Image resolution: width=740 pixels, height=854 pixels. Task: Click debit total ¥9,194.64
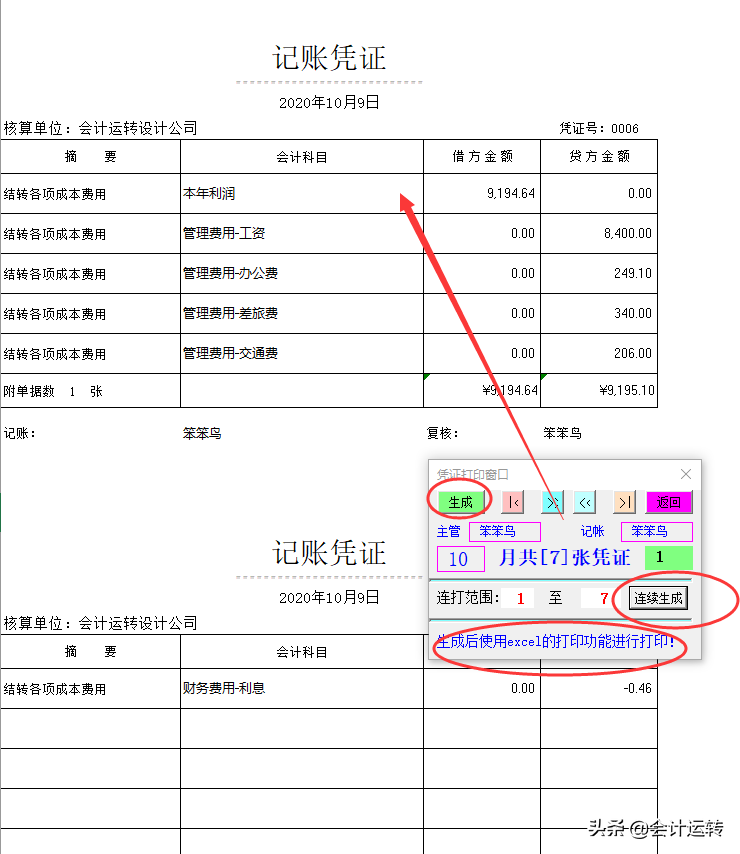pos(482,391)
